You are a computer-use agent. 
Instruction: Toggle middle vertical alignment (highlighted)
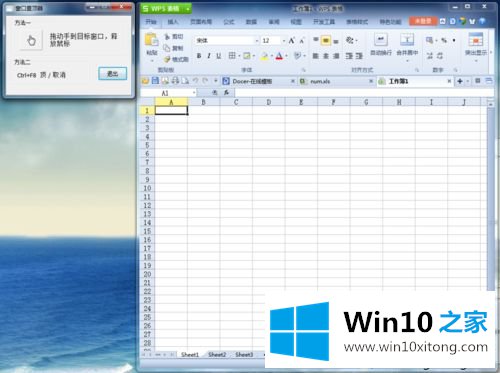326,40
